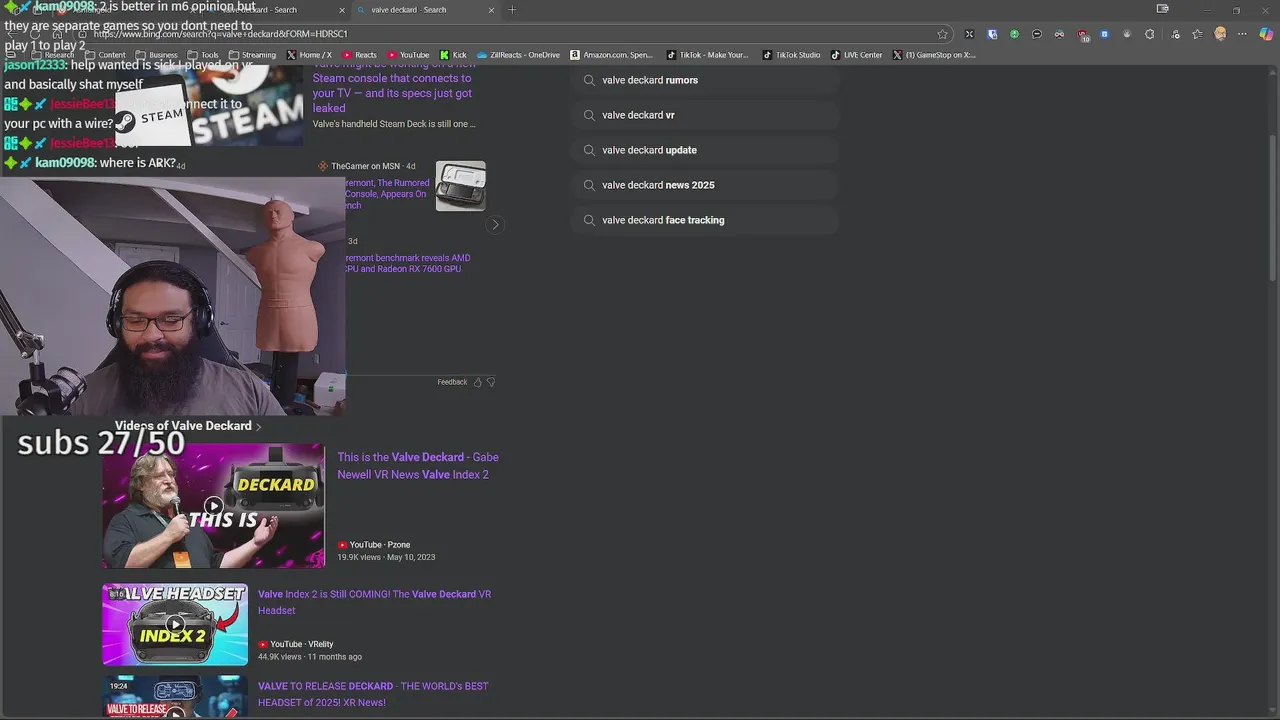Open the TikTok Studio bookmark
This screenshot has width=1280, height=720.
click(790, 55)
